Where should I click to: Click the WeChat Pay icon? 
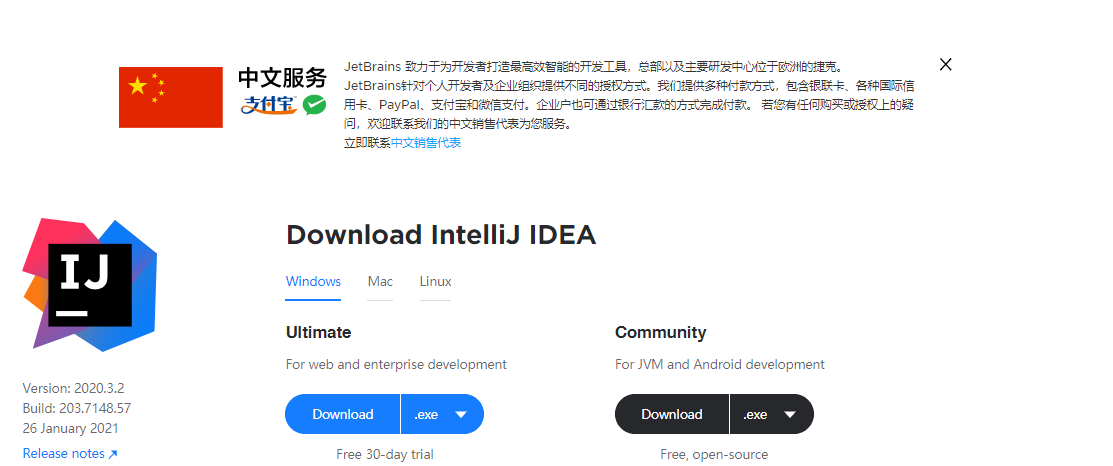tap(314, 105)
